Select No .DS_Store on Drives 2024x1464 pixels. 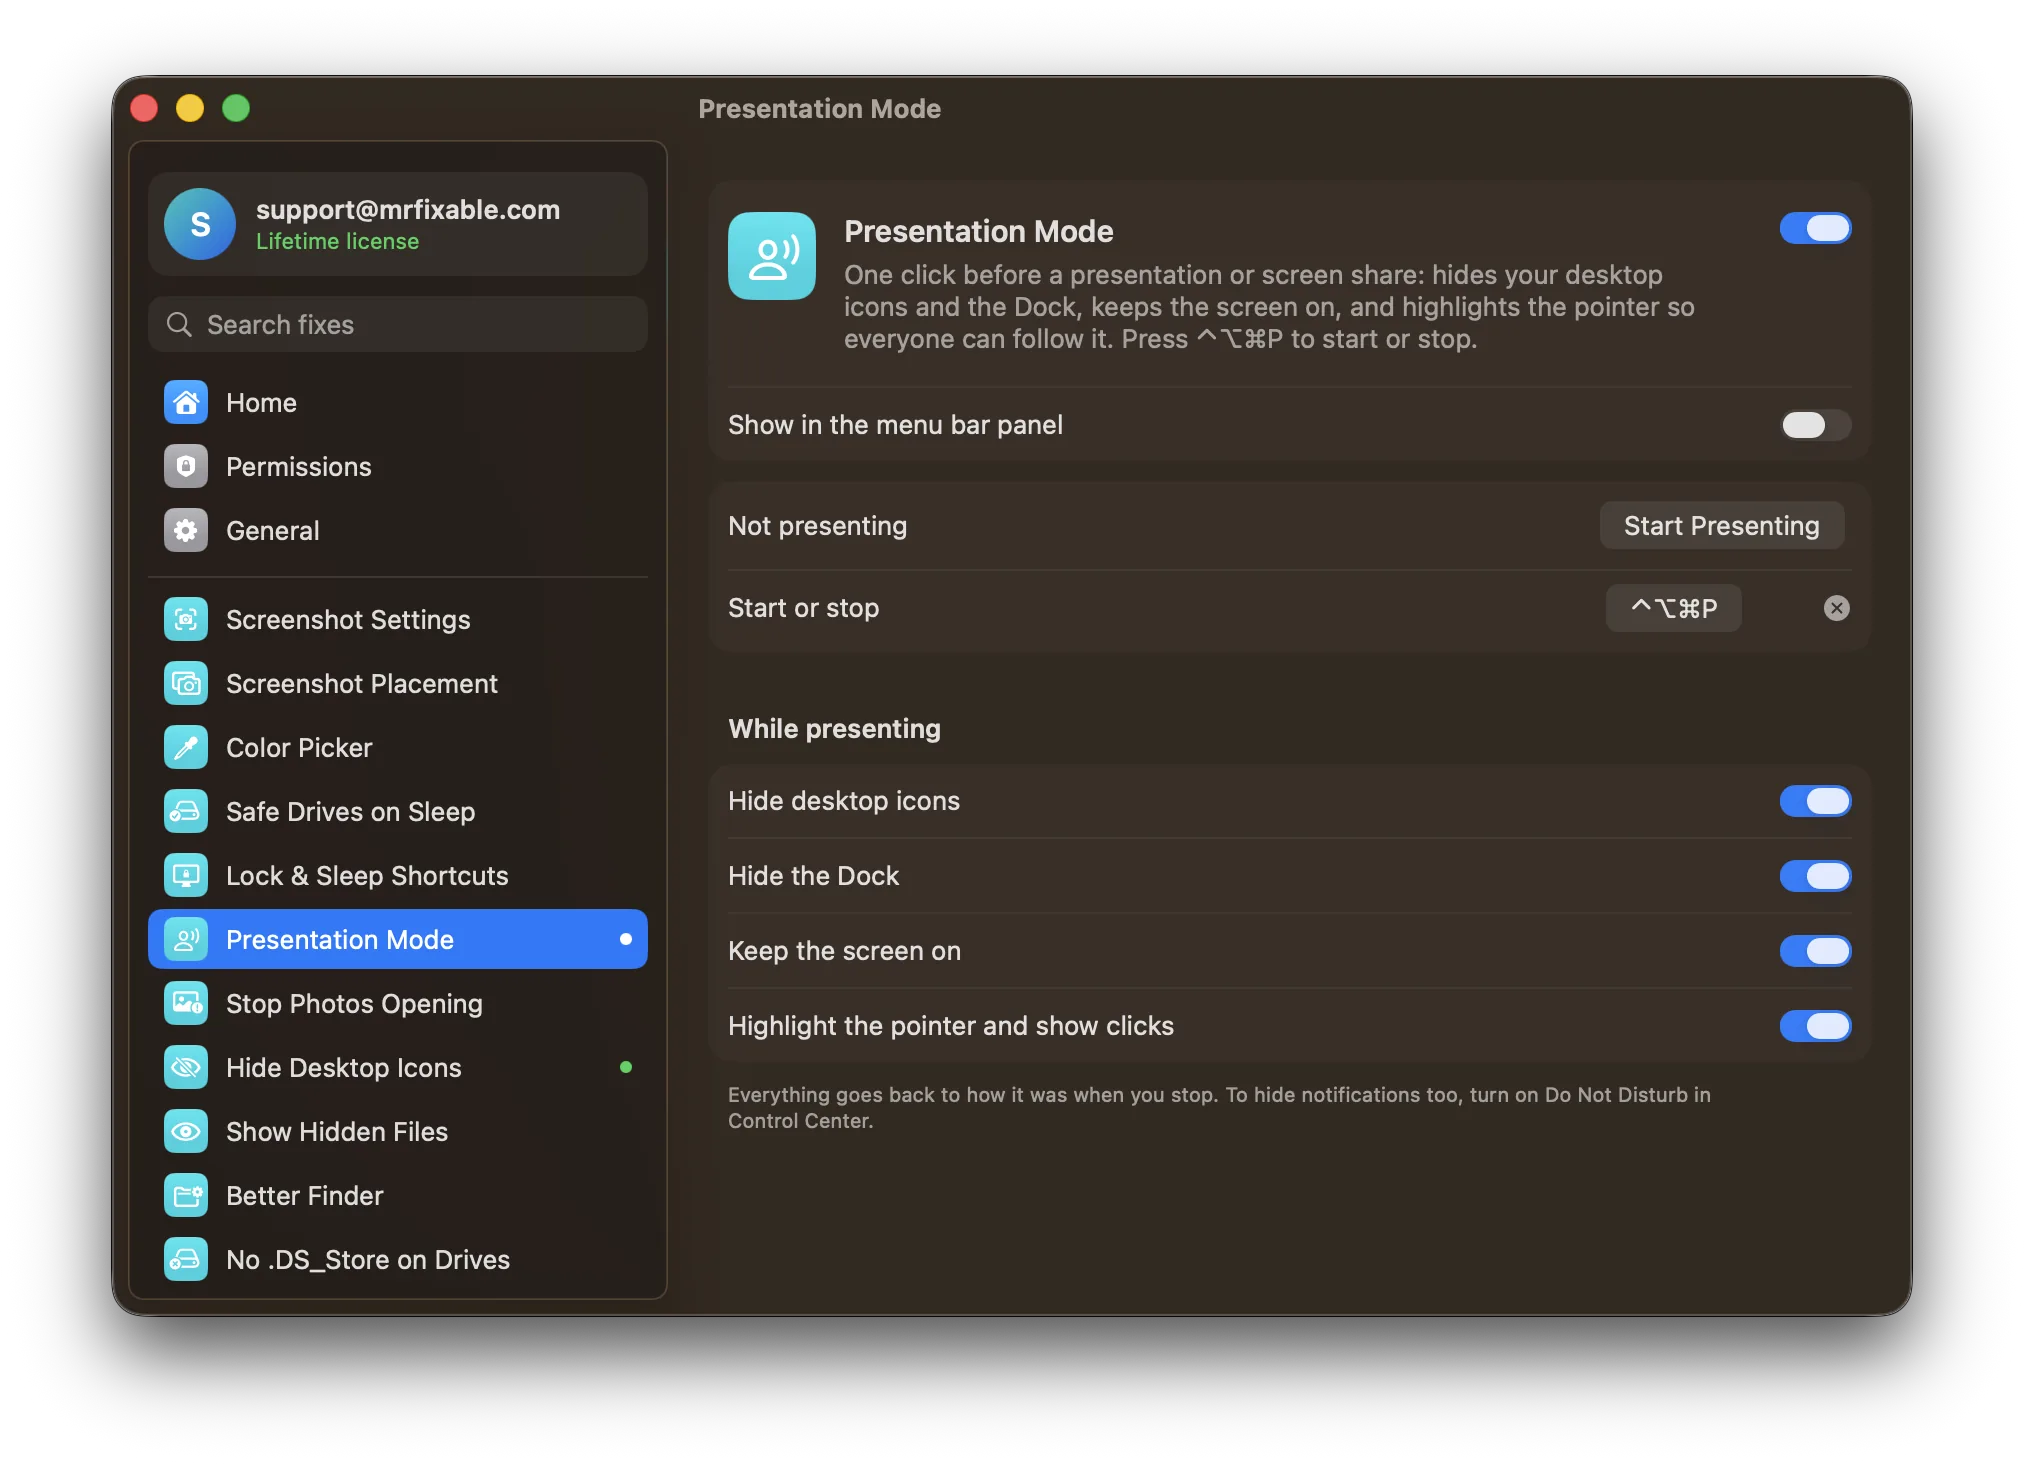(x=398, y=1260)
